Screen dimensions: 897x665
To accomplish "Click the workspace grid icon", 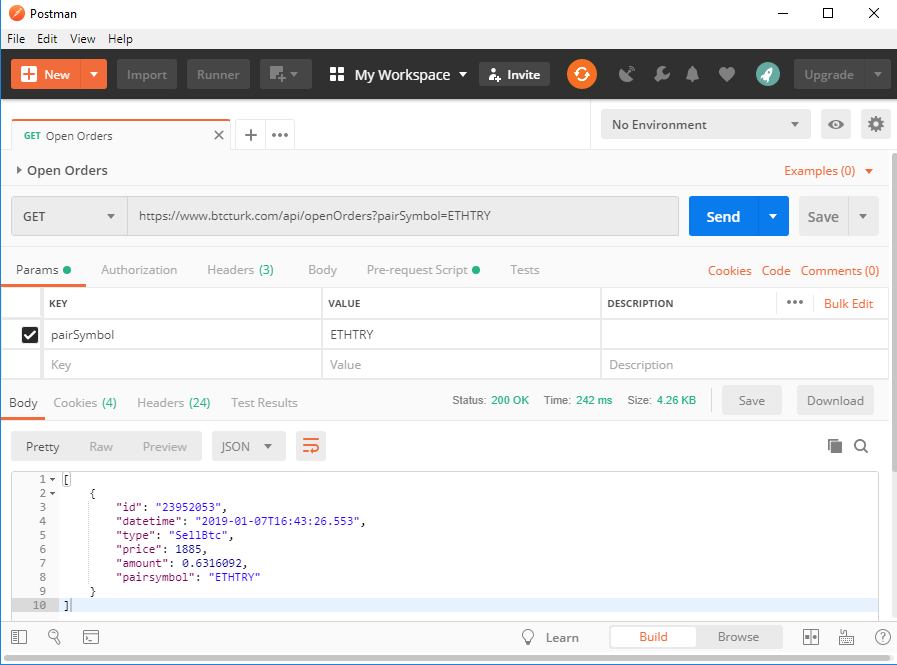I will (337, 74).
